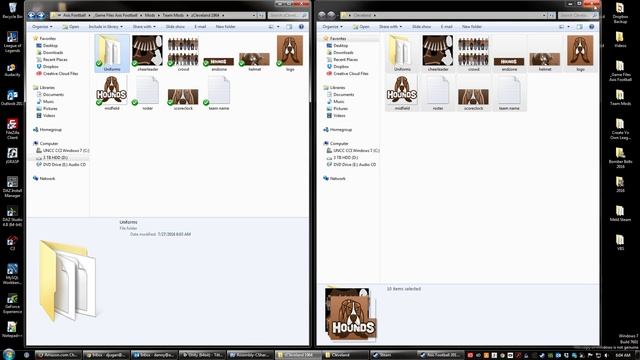Switch to the Steam taskbar button
640x360 pixels.
[394, 355]
